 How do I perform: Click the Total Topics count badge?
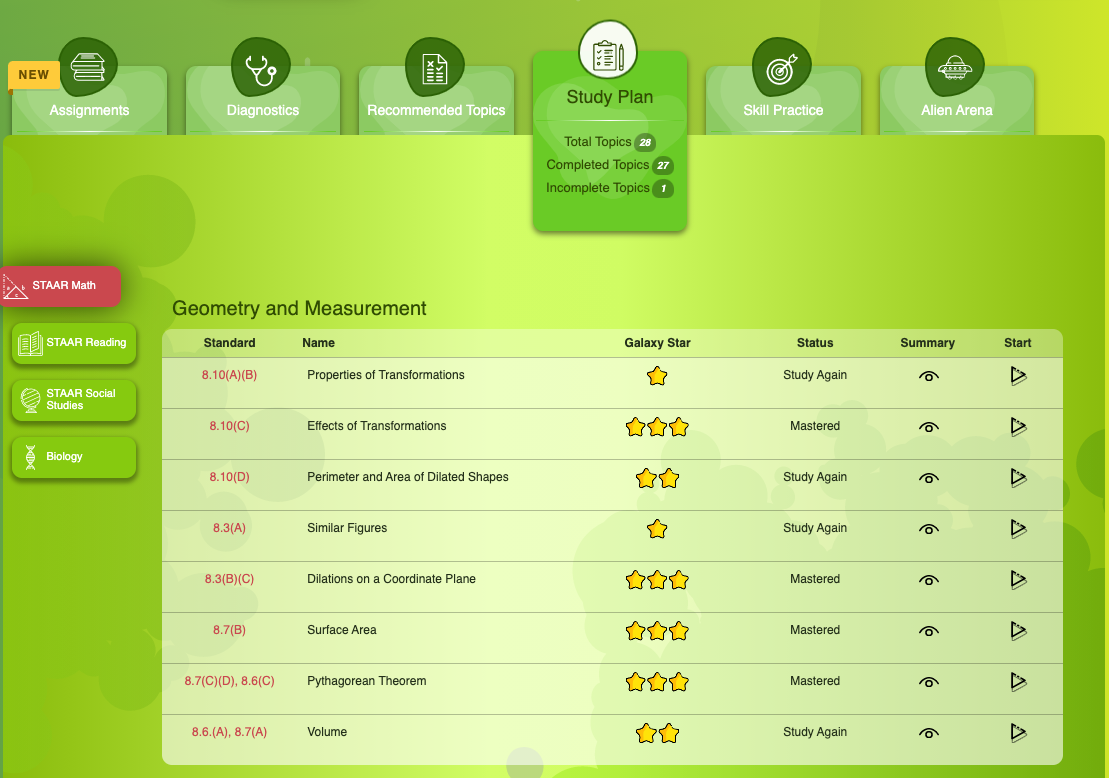pos(645,142)
